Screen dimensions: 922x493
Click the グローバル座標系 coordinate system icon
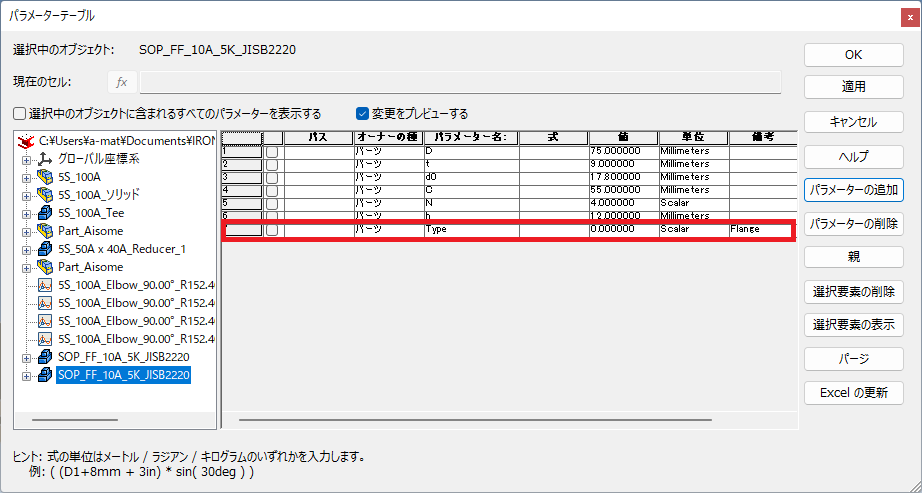pos(45,159)
